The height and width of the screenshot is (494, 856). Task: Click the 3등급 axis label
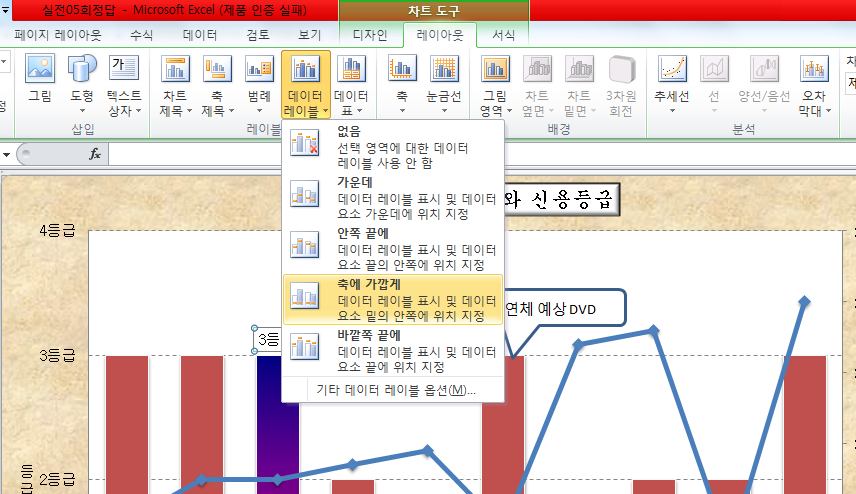(x=57, y=356)
